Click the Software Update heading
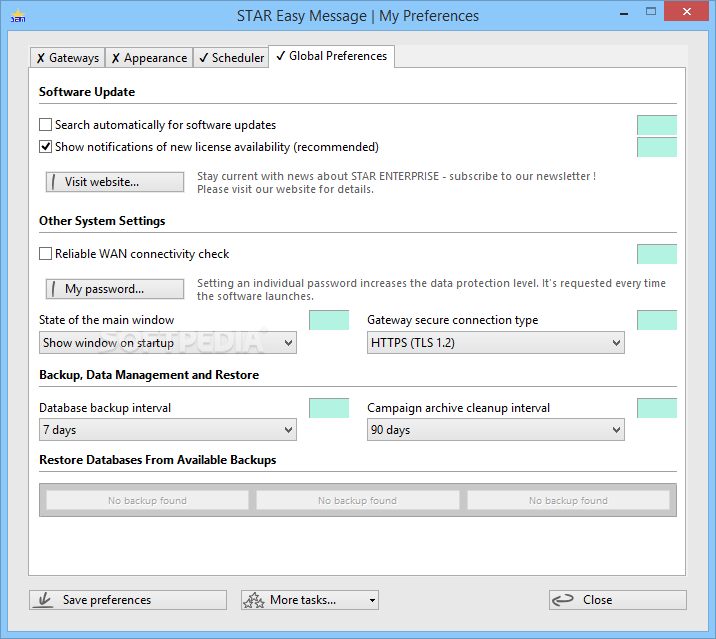The image size is (716, 639). click(x=87, y=92)
